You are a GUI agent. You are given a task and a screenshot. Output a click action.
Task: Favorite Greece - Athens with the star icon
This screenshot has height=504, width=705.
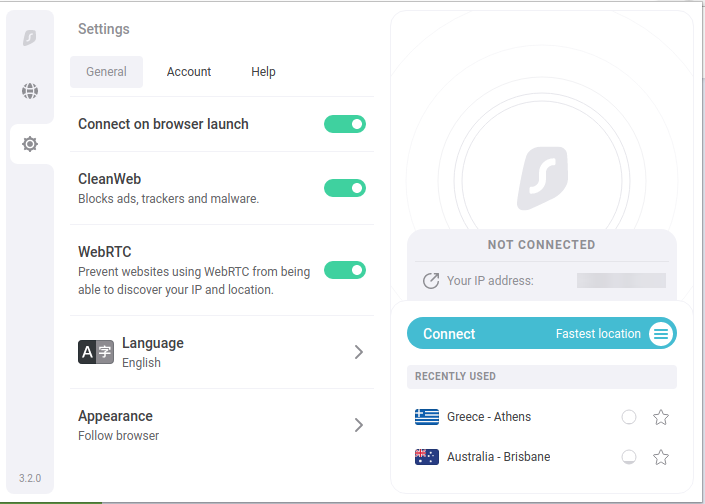click(660, 417)
